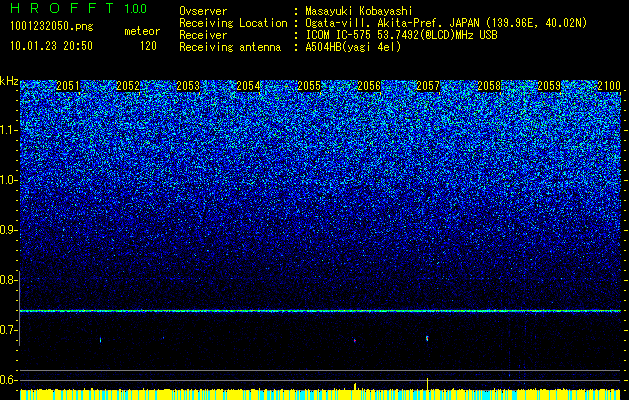Click the receiver ICOM IC-575 text
629x400 pixels.
339,35
